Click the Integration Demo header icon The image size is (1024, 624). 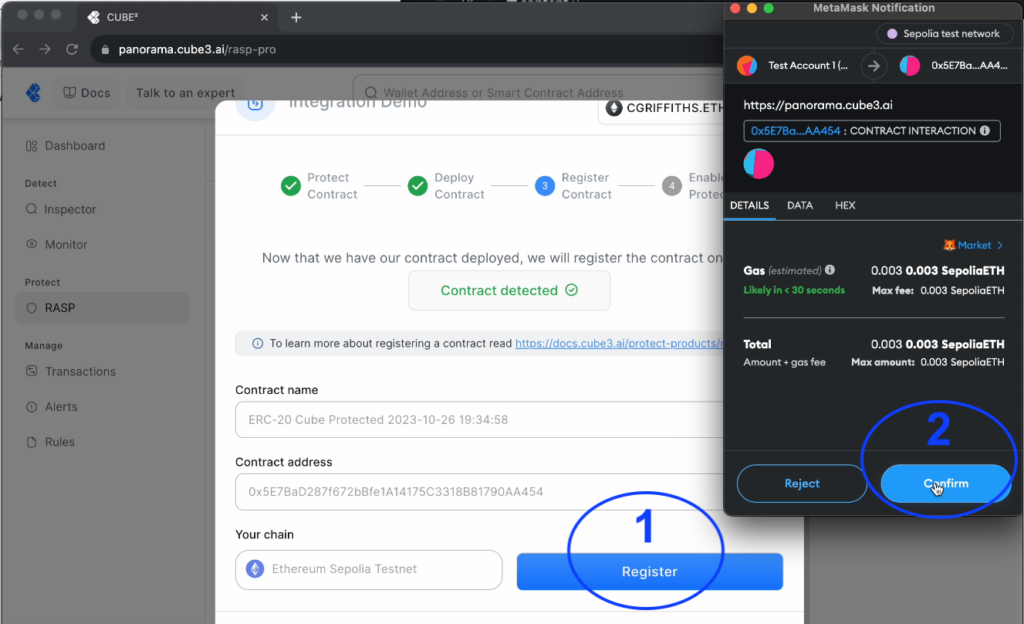coord(255,106)
